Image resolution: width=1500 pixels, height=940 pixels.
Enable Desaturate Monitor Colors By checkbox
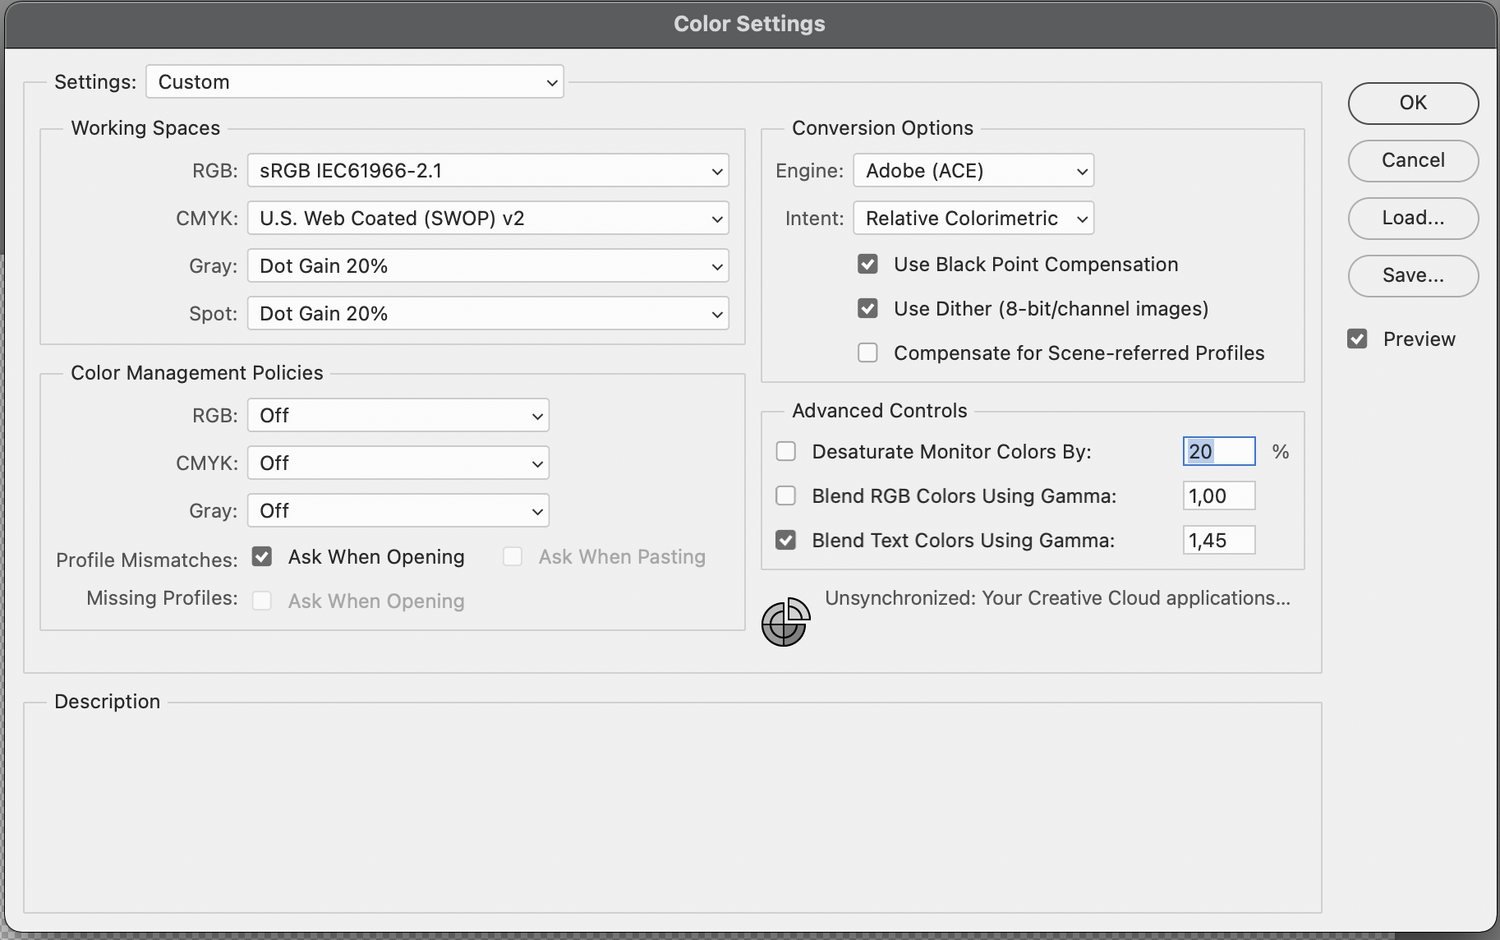point(786,452)
